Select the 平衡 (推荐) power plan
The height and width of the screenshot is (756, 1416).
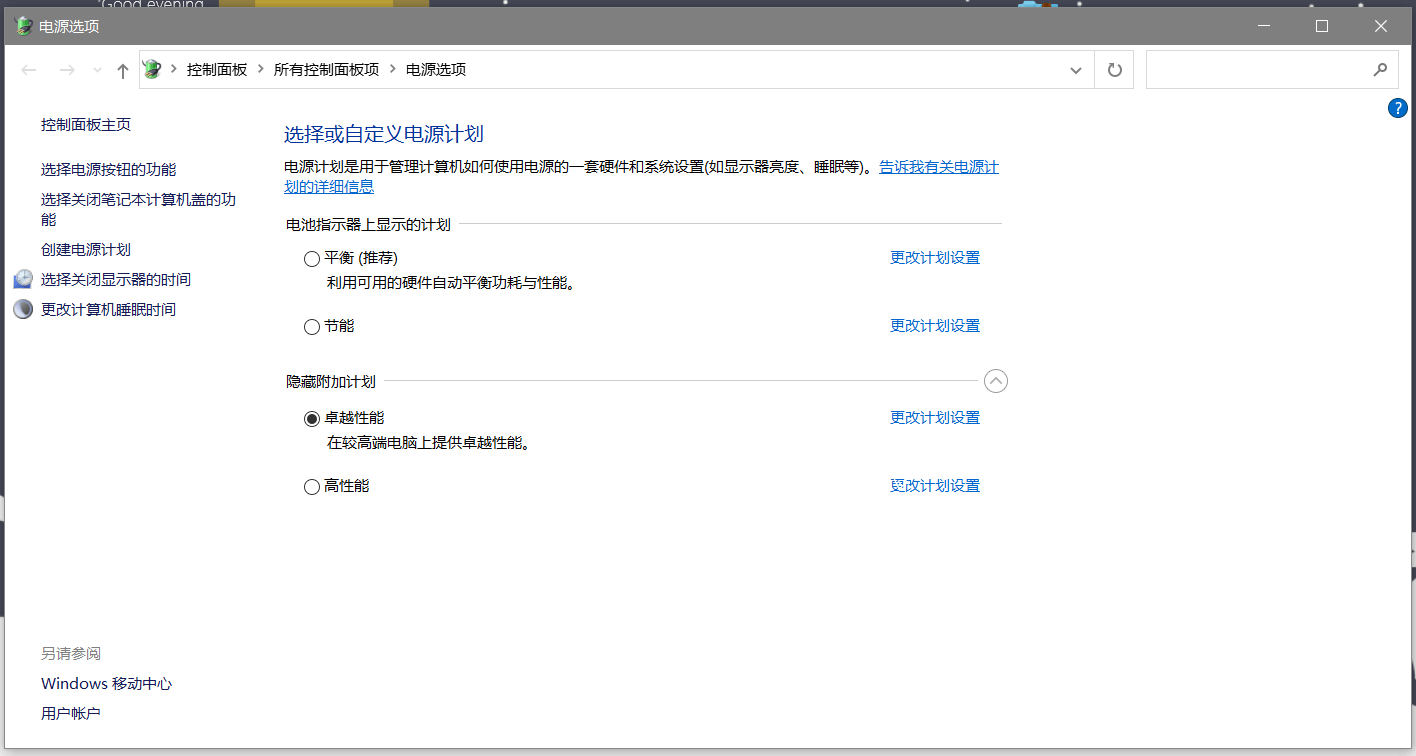point(312,259)
